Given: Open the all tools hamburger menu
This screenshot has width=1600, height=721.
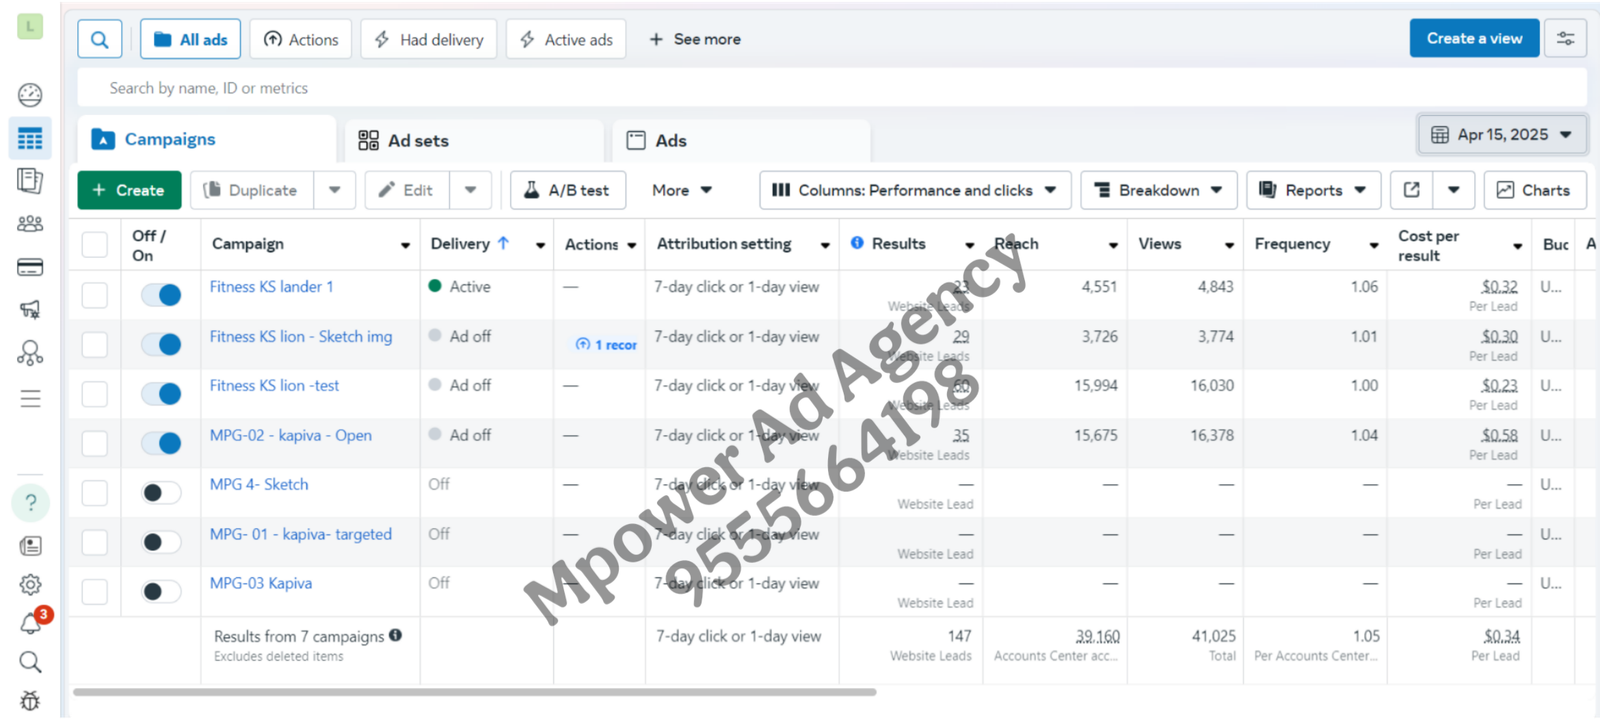Looking at the screenshot, I should point(30,399).
